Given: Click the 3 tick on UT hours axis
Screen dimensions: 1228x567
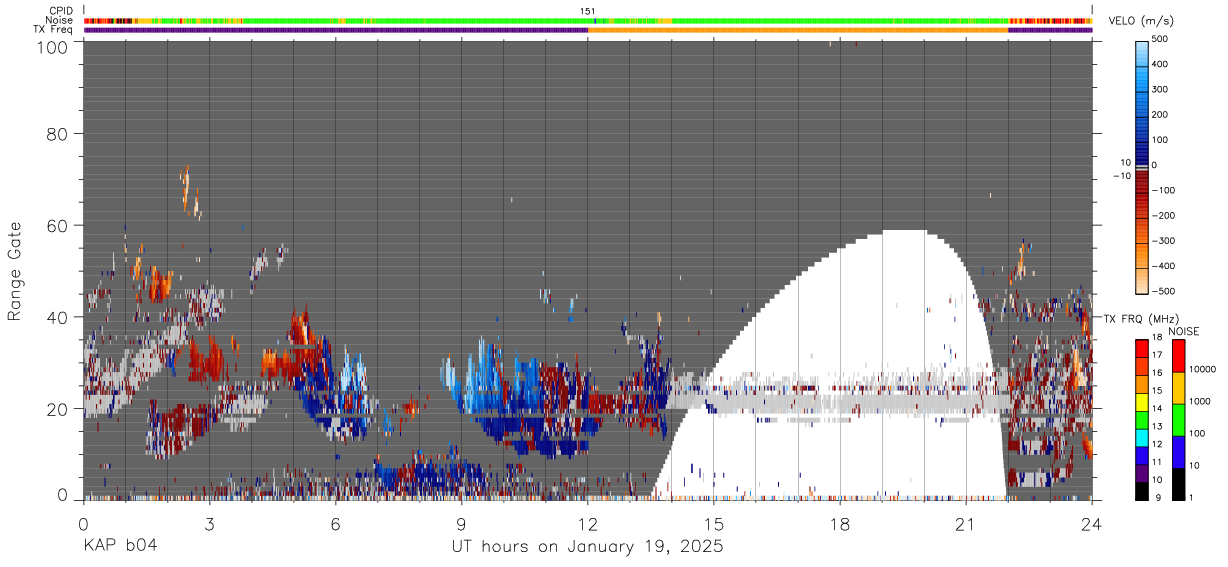Looking at the screenshot, I should (x=210, y=523).
